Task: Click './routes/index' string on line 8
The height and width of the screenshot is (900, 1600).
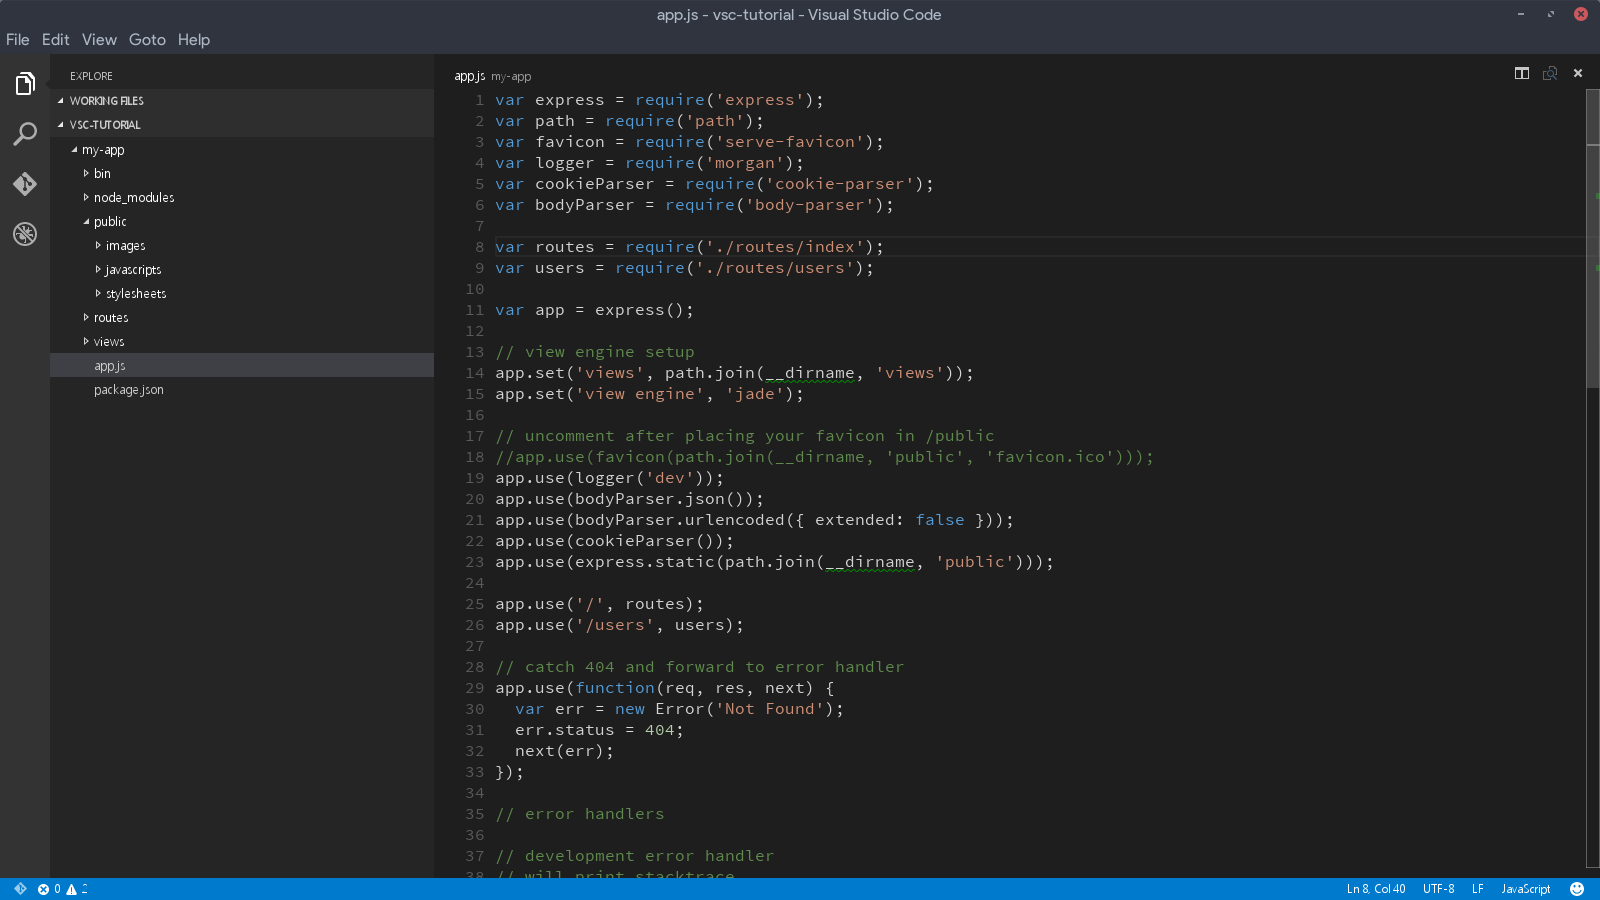Action: tap(785, 247)
